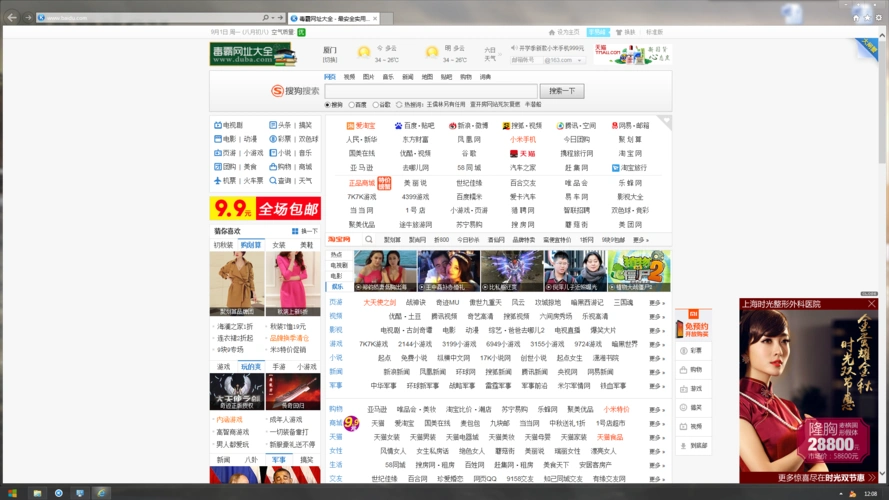Screen dimensions: 889x500
Task: Click the 购物 shopping bag icon in left panel
Action: pos(273,167)
